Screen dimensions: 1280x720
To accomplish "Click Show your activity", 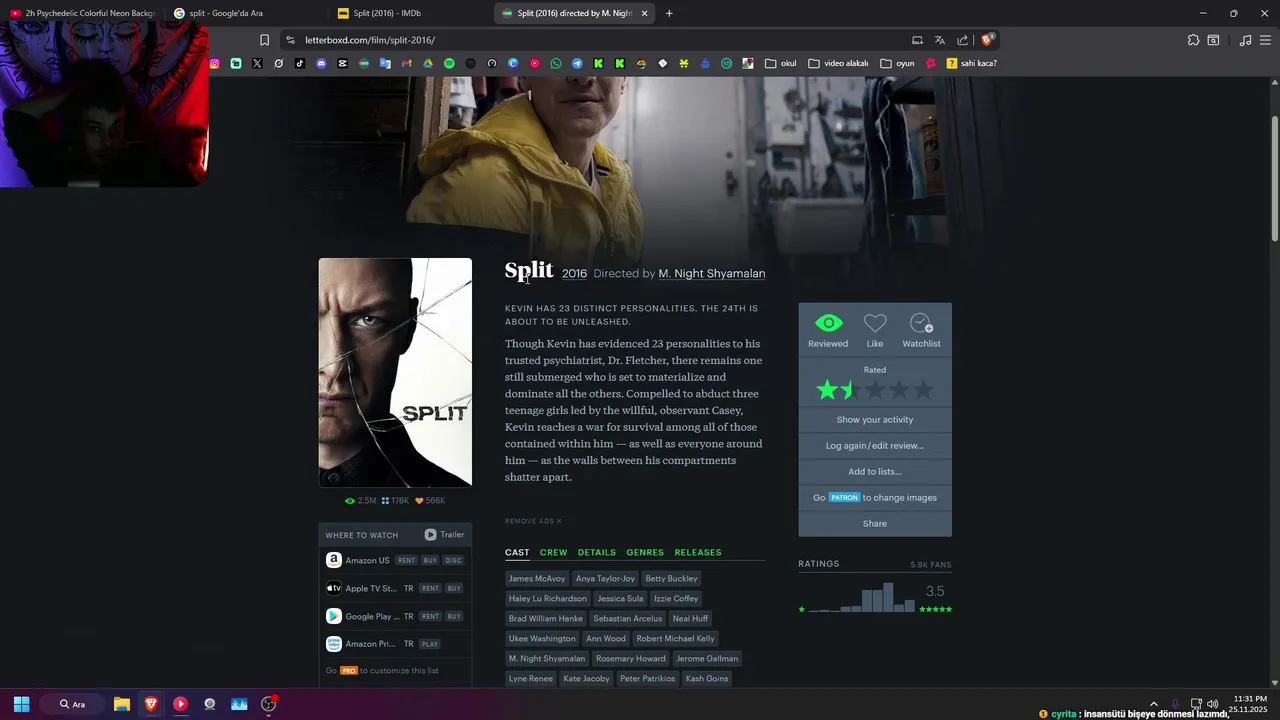I will [875, 420].
